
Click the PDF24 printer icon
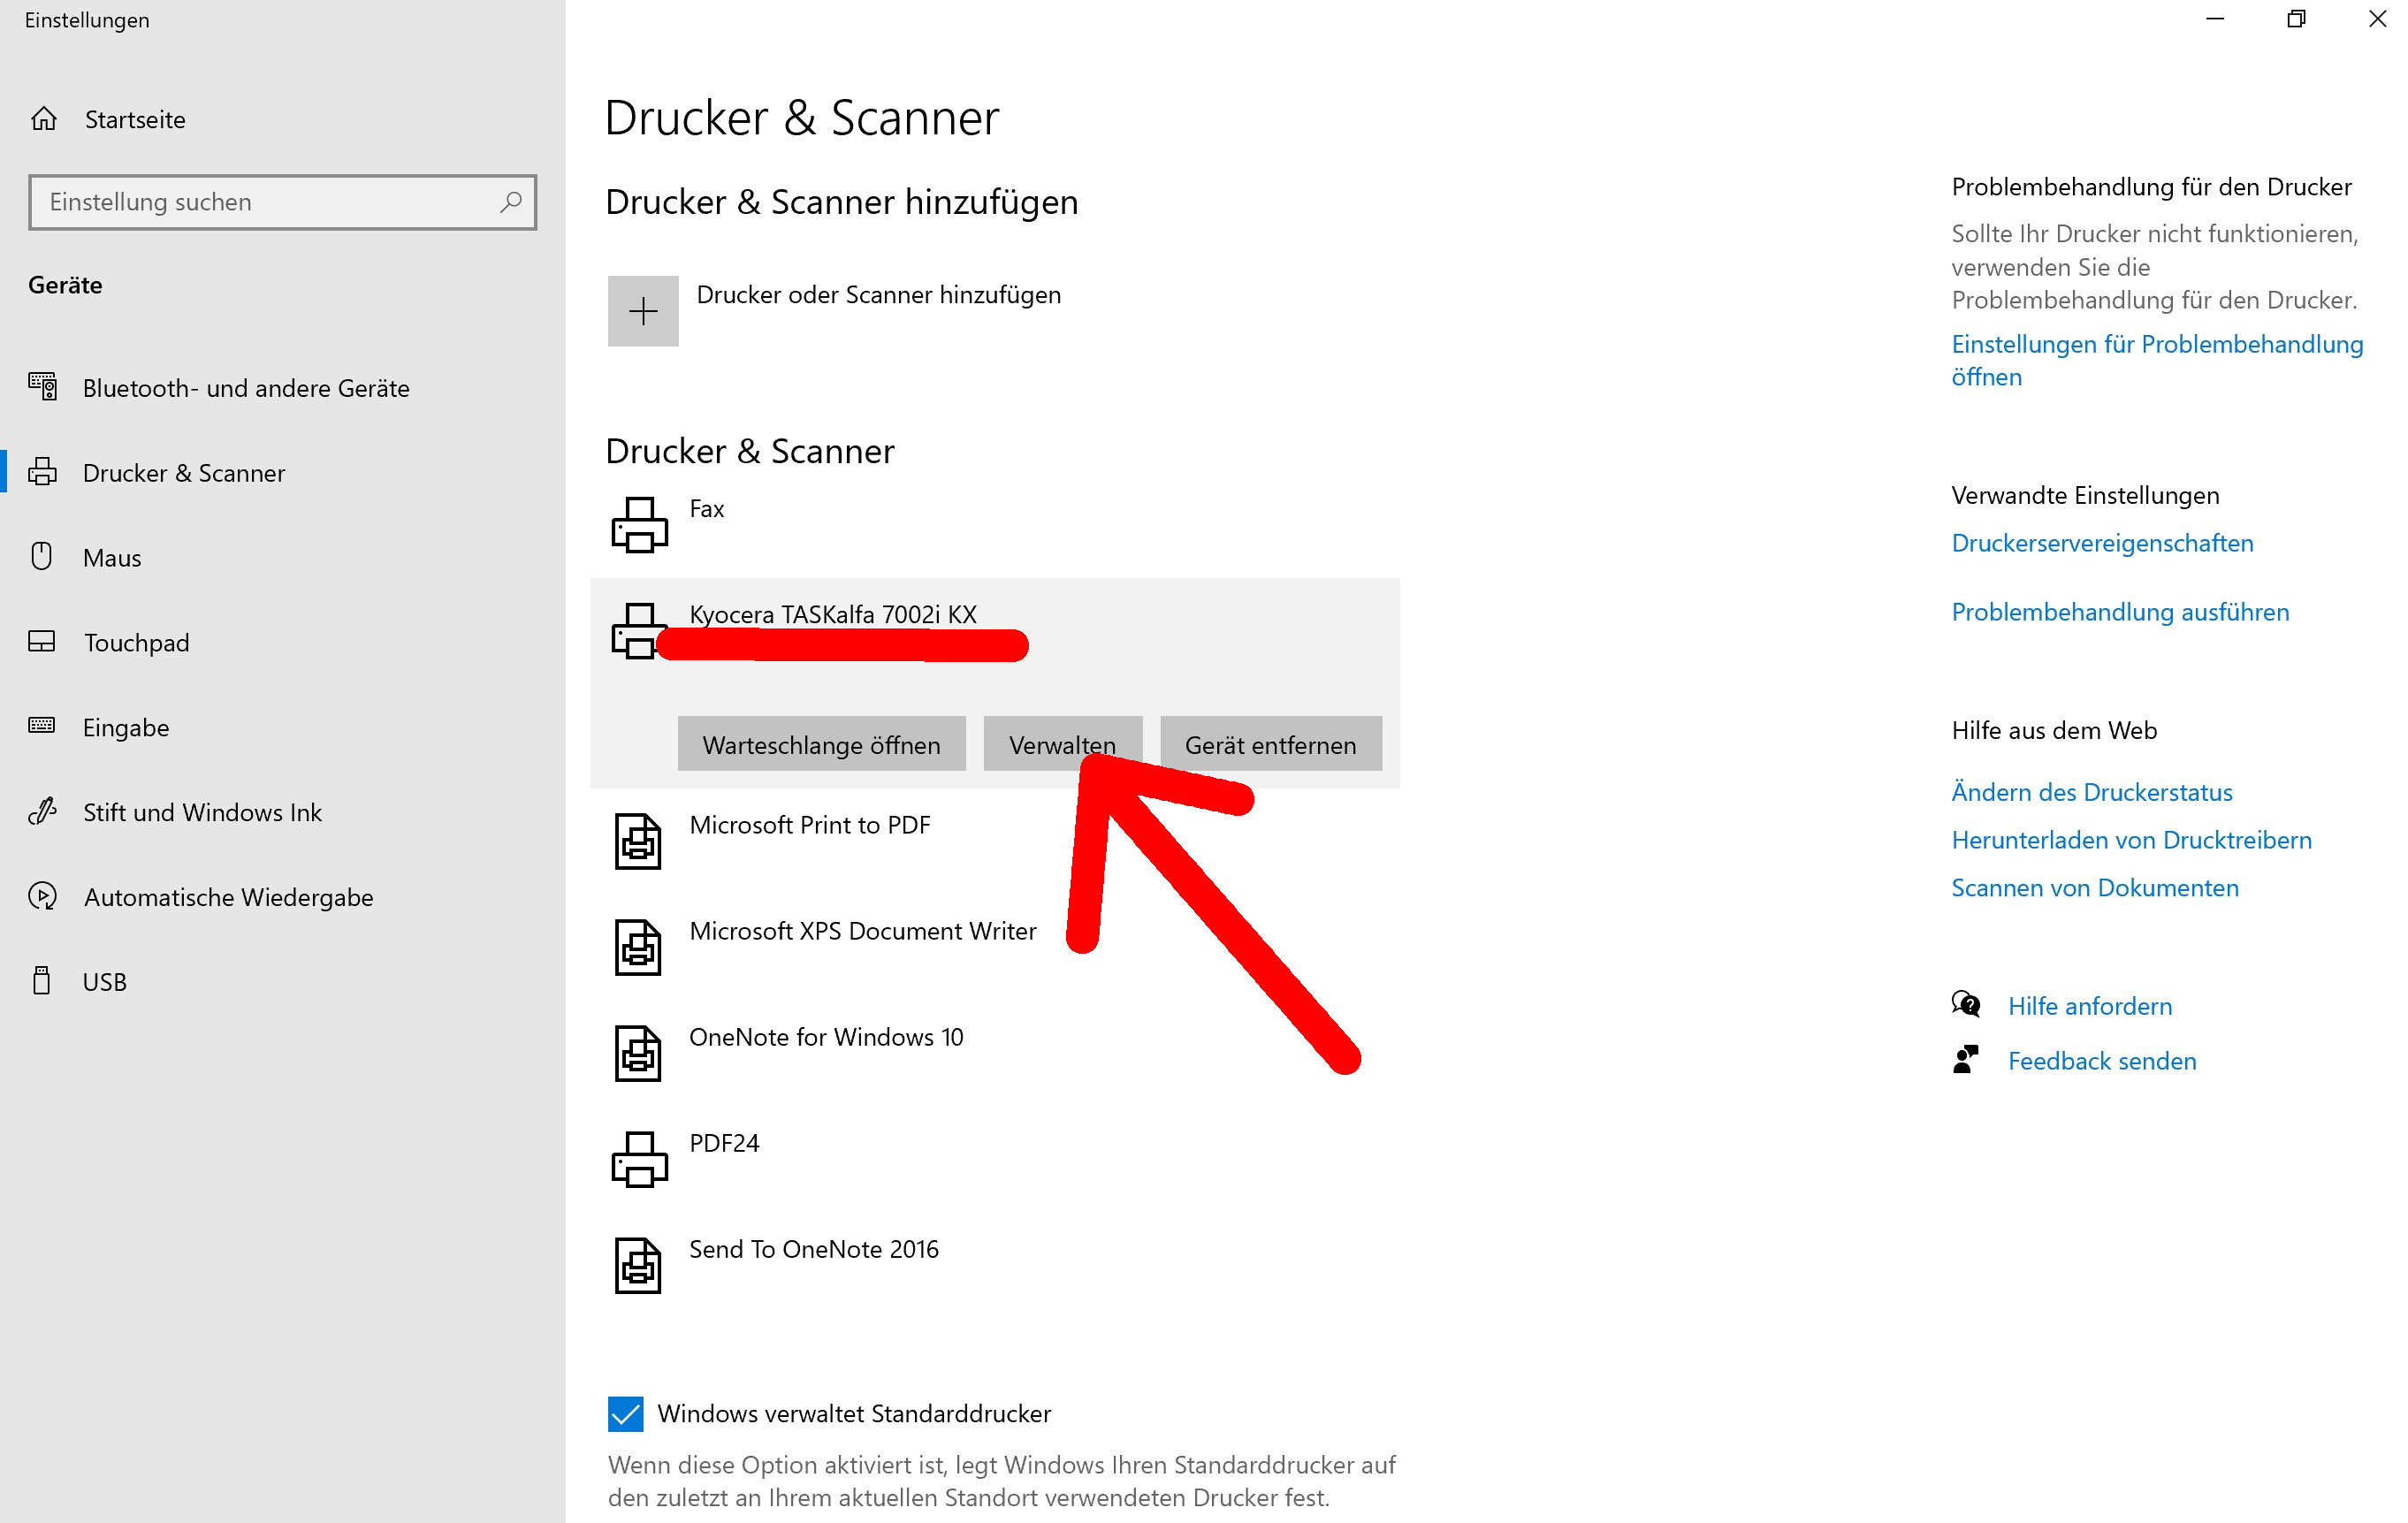pos(639,1159)
